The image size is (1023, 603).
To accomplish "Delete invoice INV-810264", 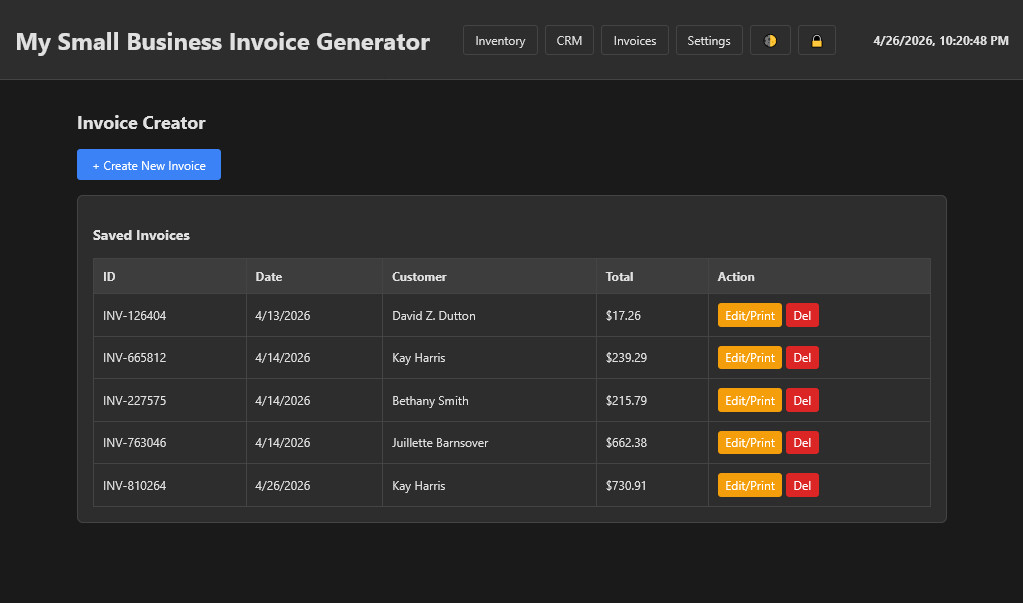I will [802, 486].
